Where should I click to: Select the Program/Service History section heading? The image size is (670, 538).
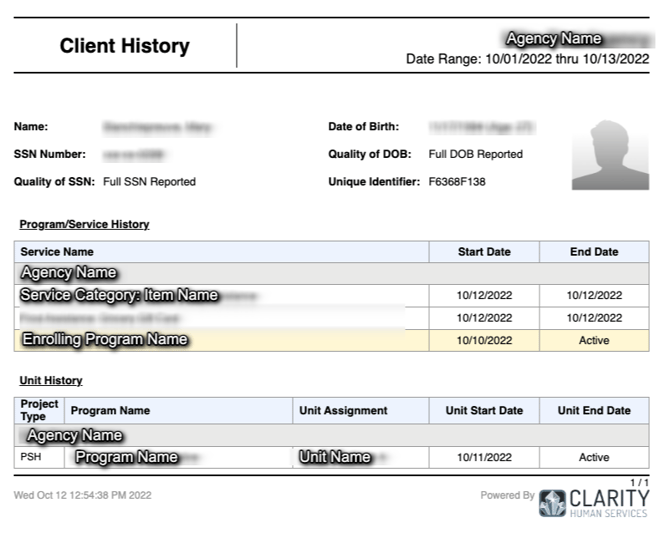coord(84,224)
